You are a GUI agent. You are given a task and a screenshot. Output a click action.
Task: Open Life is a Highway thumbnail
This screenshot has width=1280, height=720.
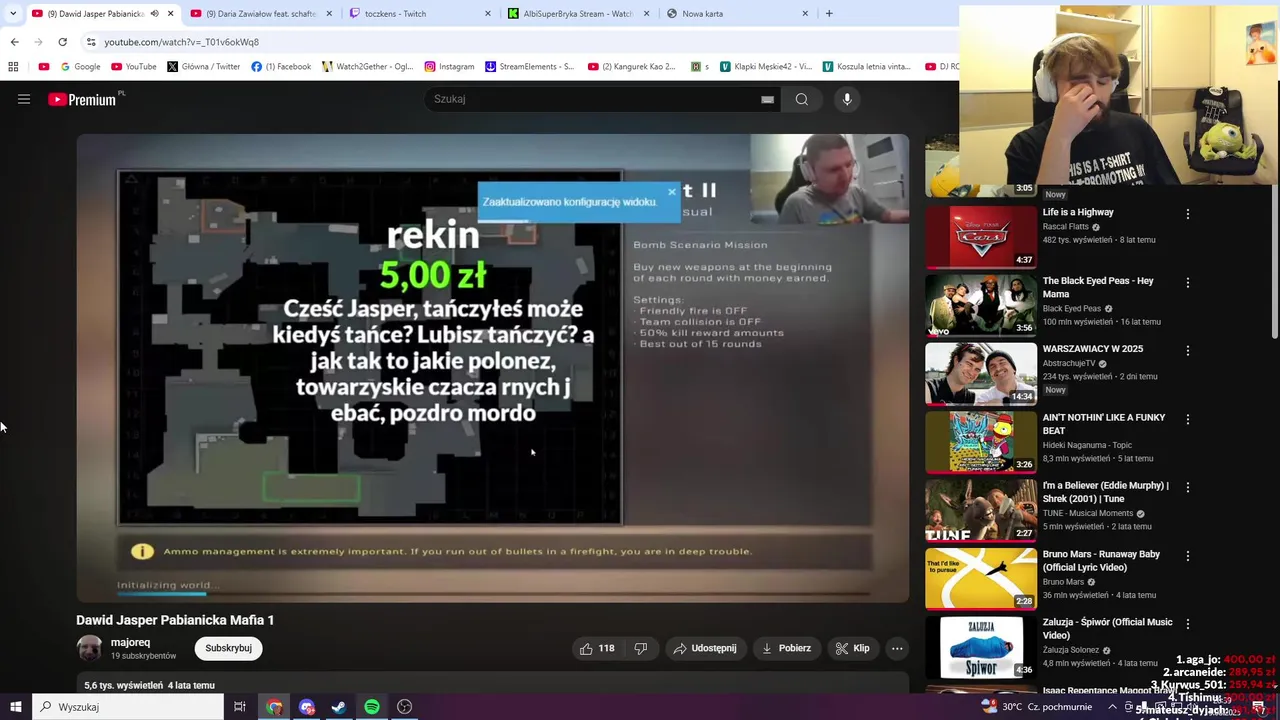[981, 237]
